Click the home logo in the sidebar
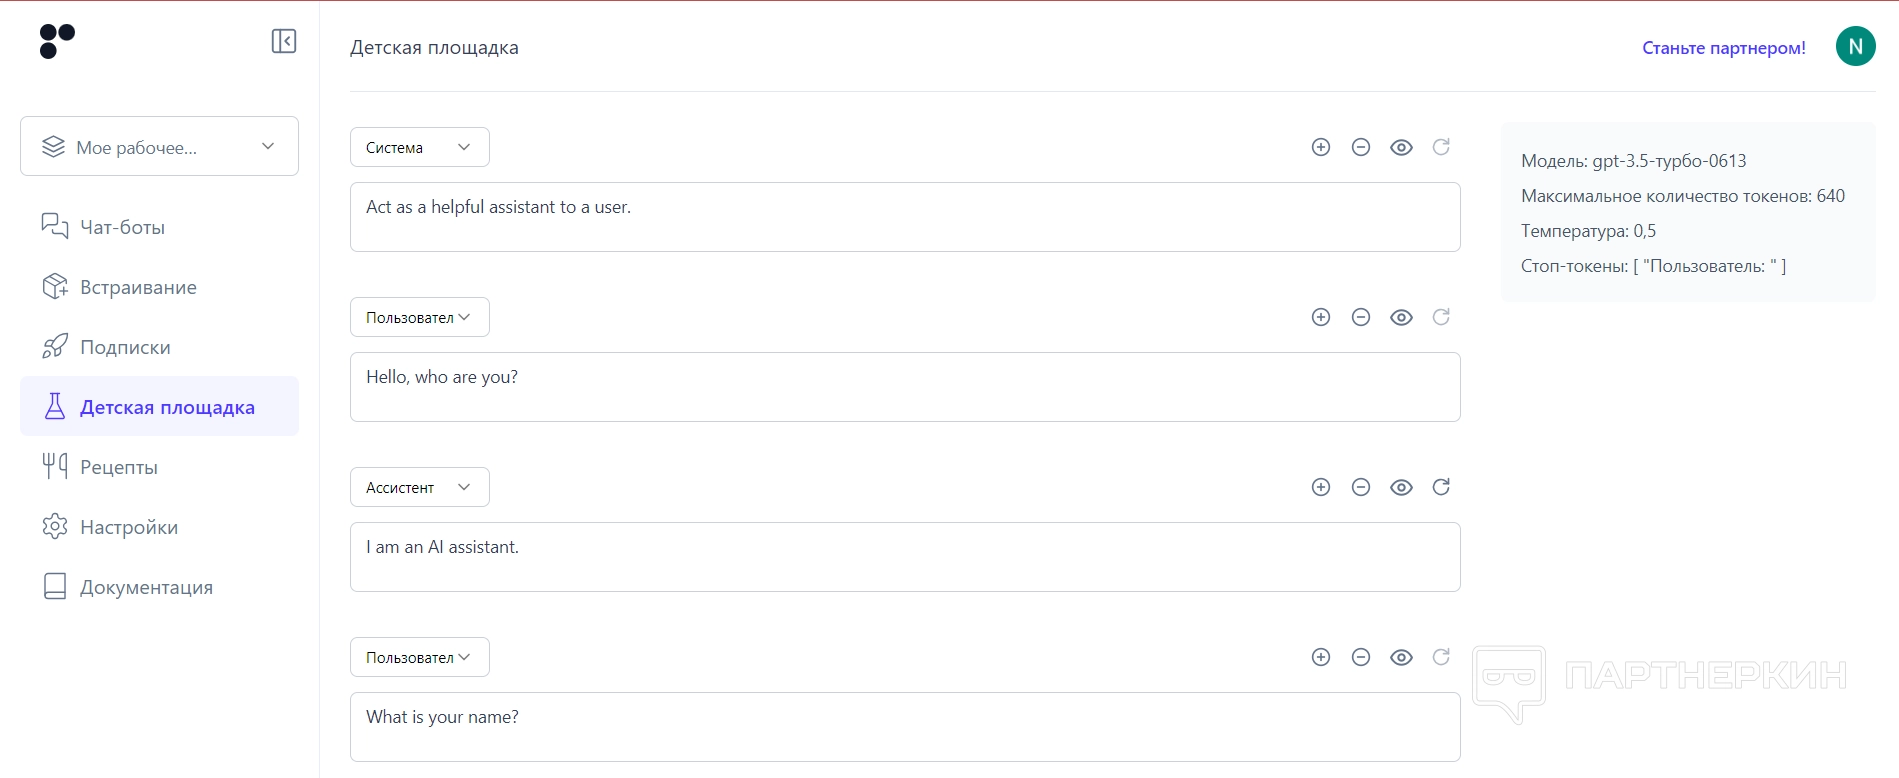1899x778 pixels. point(57,41)
